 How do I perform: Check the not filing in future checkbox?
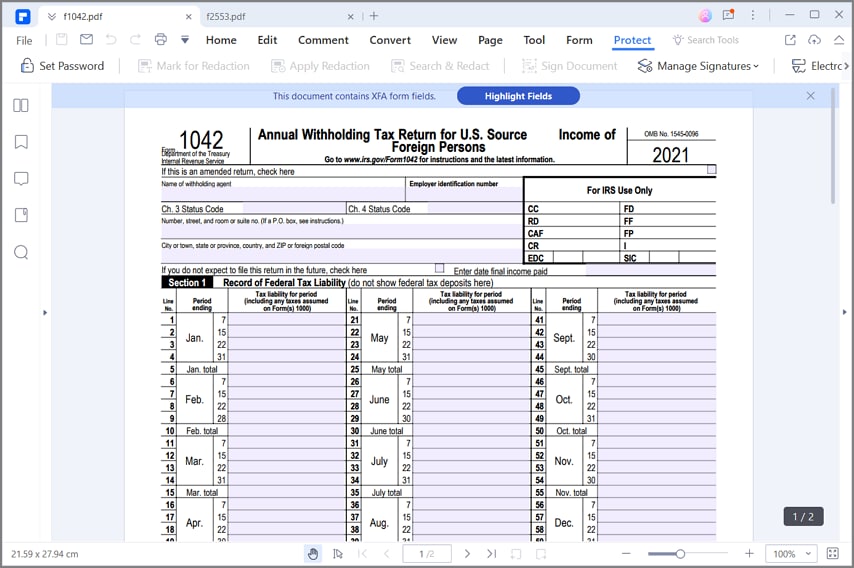click(x=439, y=268)
